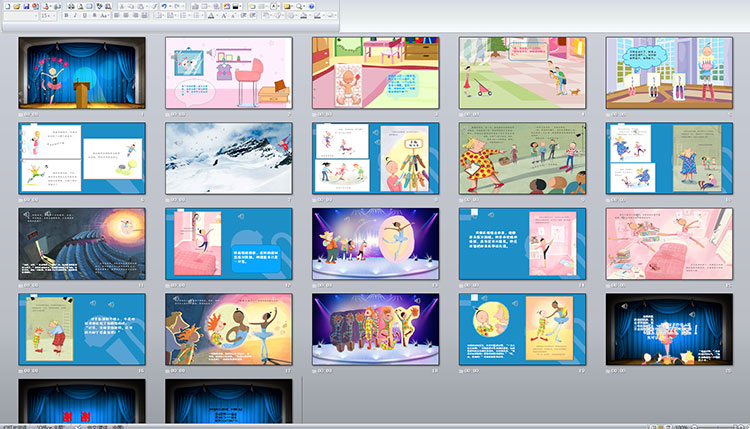Select slide 4 with stroller and dog

pyautogui.click(x=522, y=73)
